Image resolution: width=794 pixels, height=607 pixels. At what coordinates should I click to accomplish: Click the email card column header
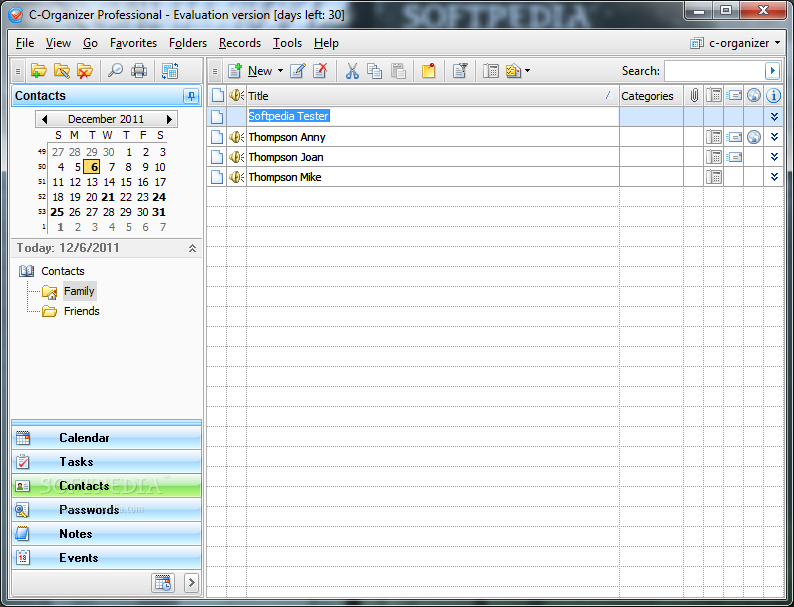click(x=734, y=95)
